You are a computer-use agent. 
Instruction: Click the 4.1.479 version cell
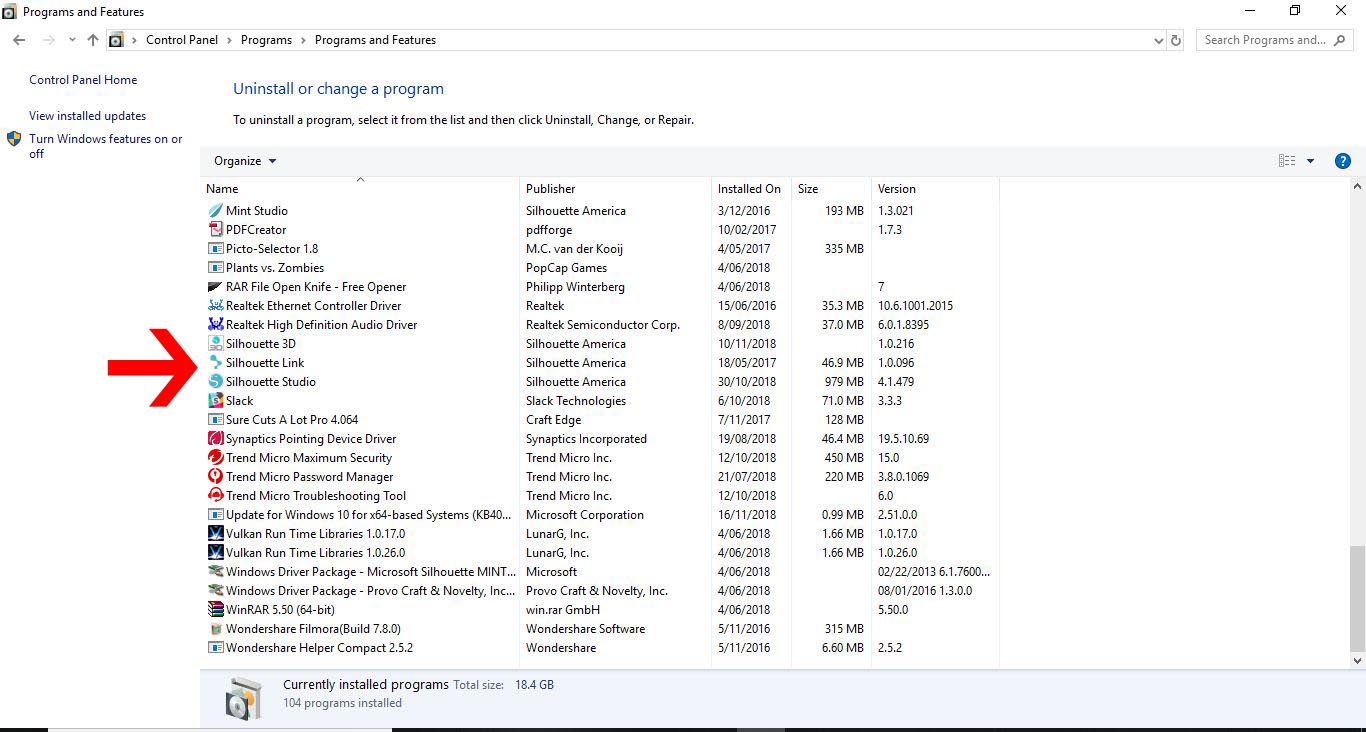[896, 382]
